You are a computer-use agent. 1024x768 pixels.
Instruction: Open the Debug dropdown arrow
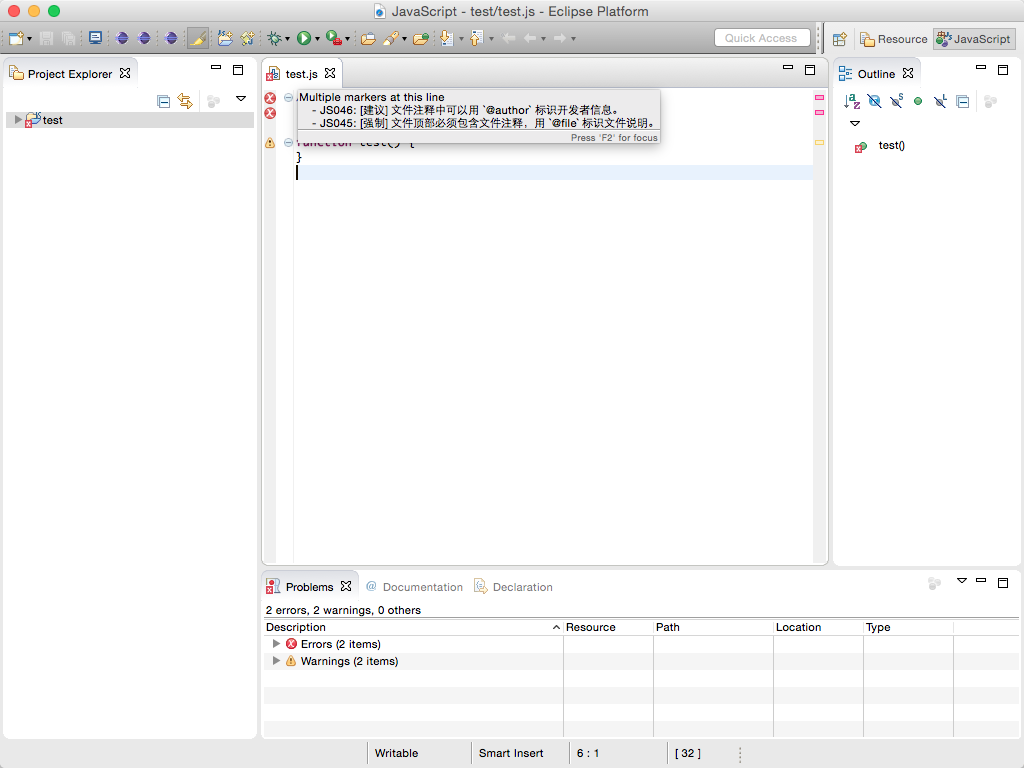(x=287, y=39)
